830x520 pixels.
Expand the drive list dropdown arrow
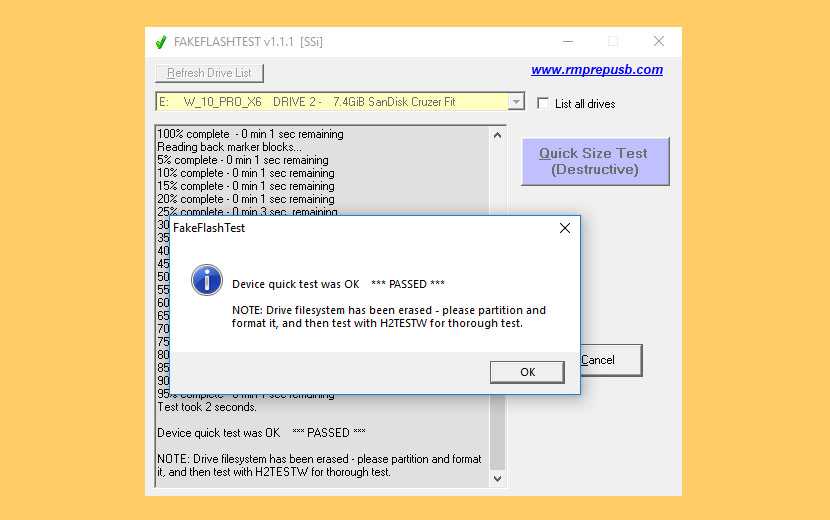tap(516, 102)
